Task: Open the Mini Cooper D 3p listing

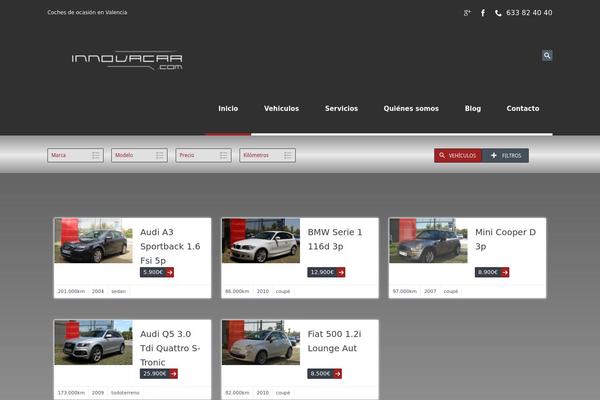Action: point(505,239)
